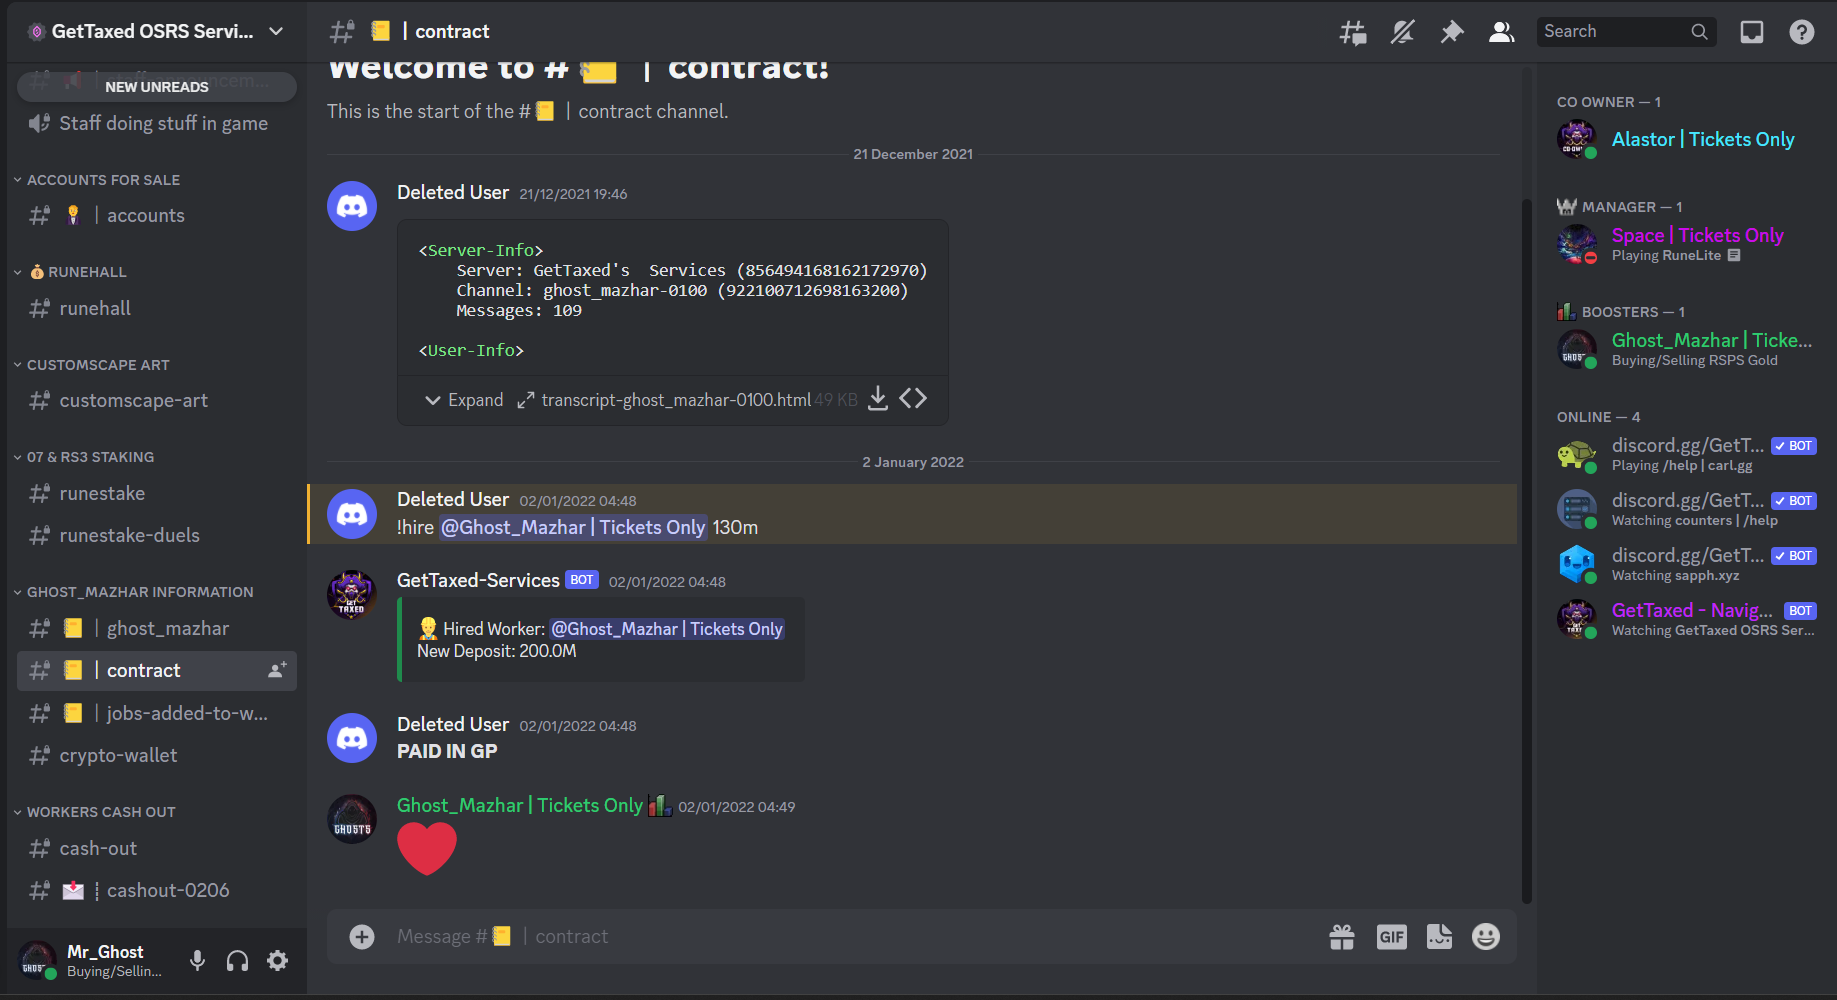Screen dimensions: 1837x1000
Task: Open the emoji picker
Action: tap(1486, 936)
